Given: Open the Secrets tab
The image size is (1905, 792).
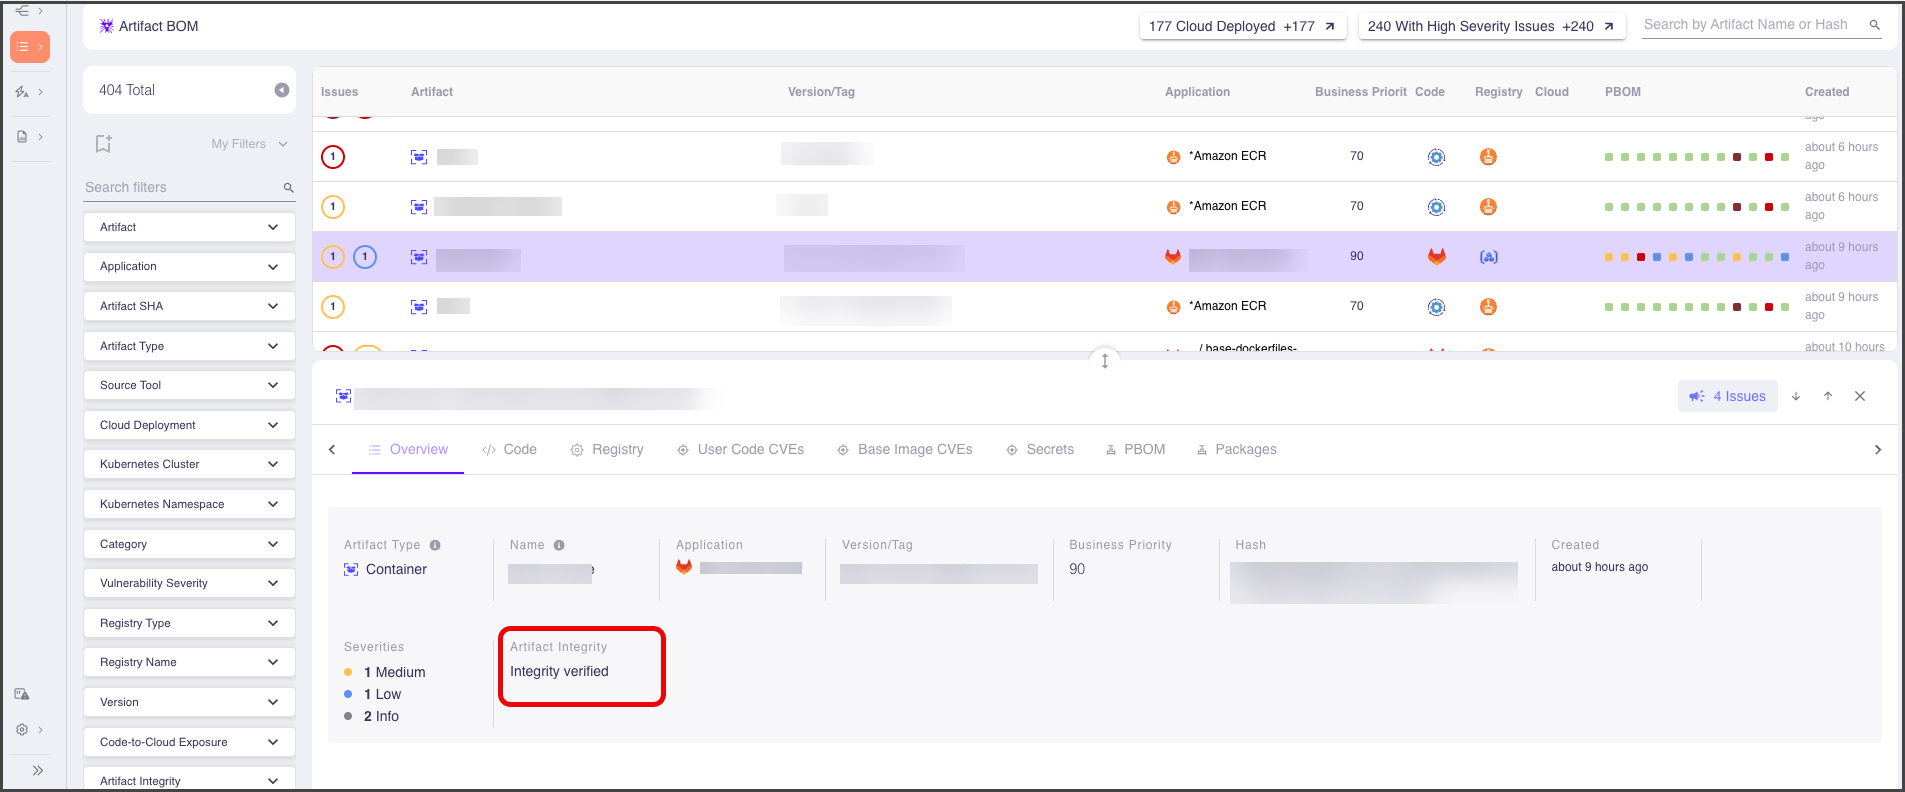Looking at the screenshot, I should point(1040,450).
